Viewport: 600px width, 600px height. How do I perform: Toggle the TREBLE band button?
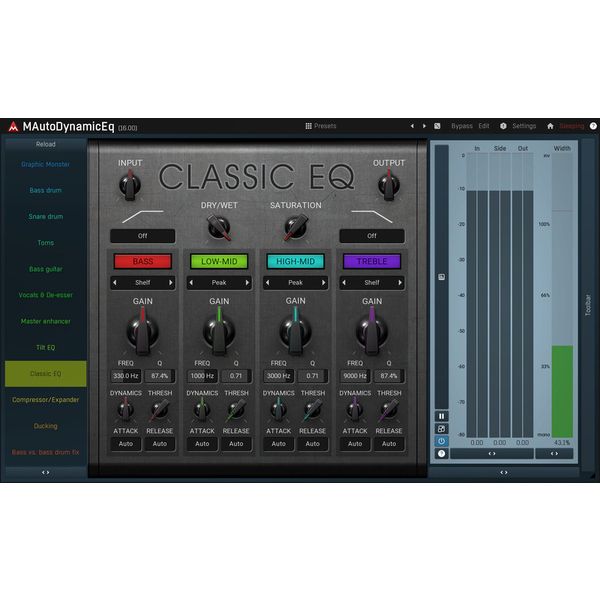[372, 261]
